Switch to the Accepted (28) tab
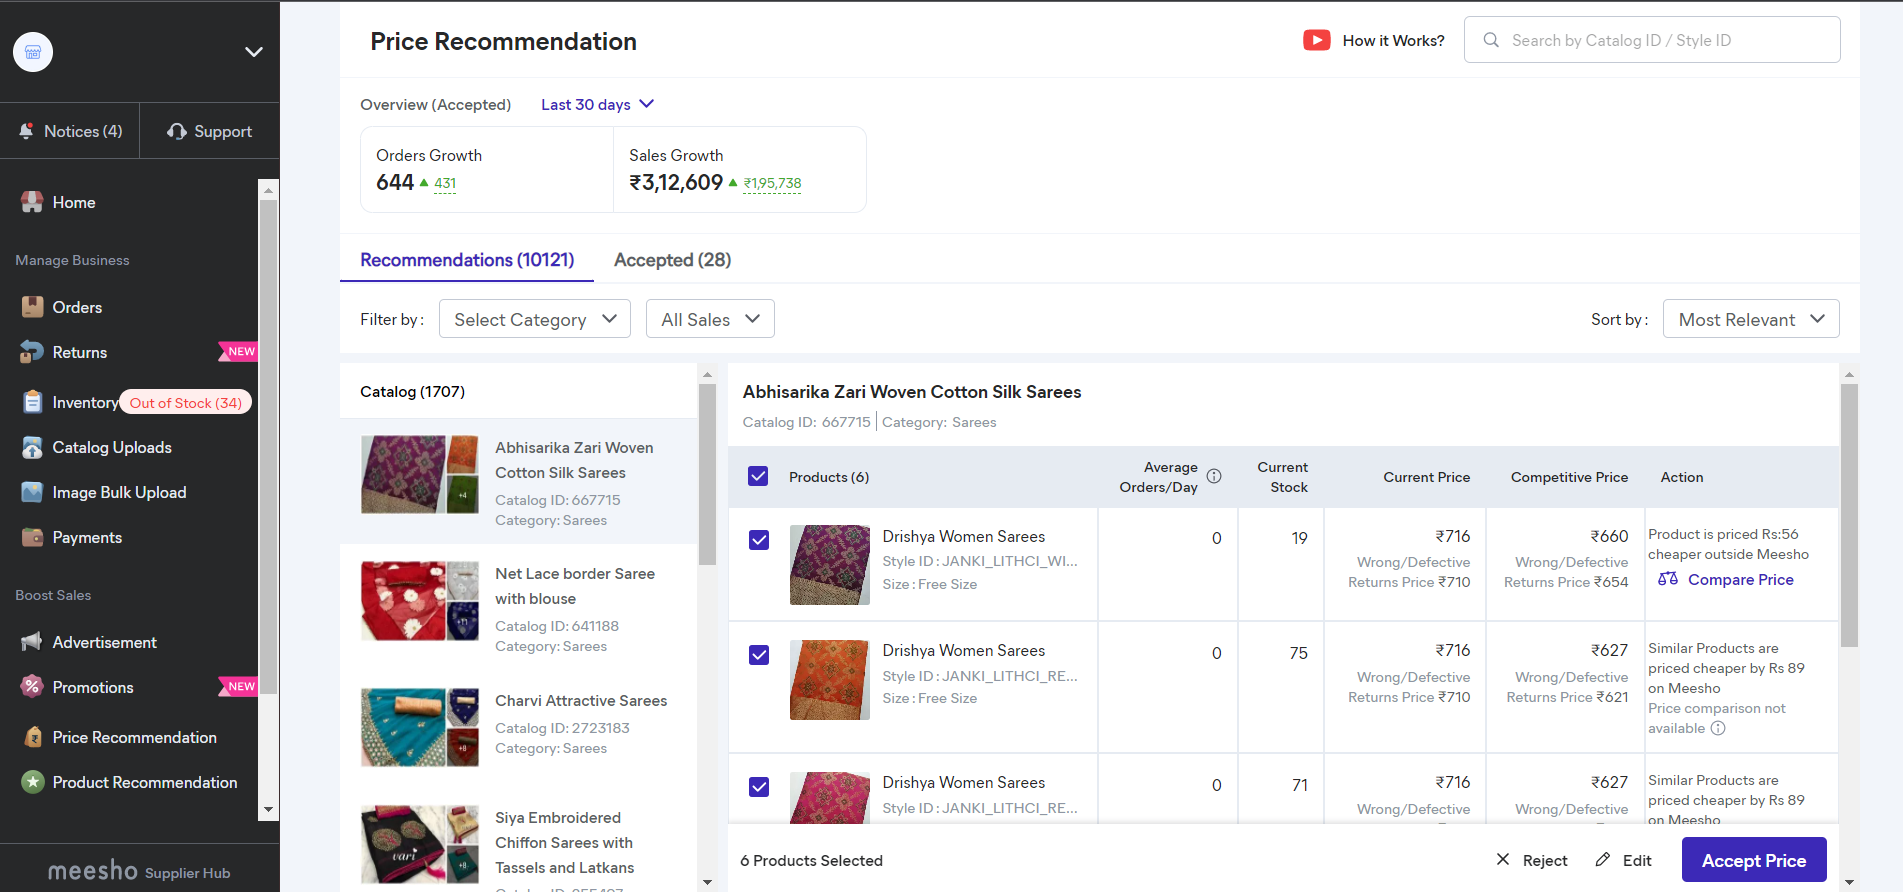1903x892 pixels. click(672, 260)
